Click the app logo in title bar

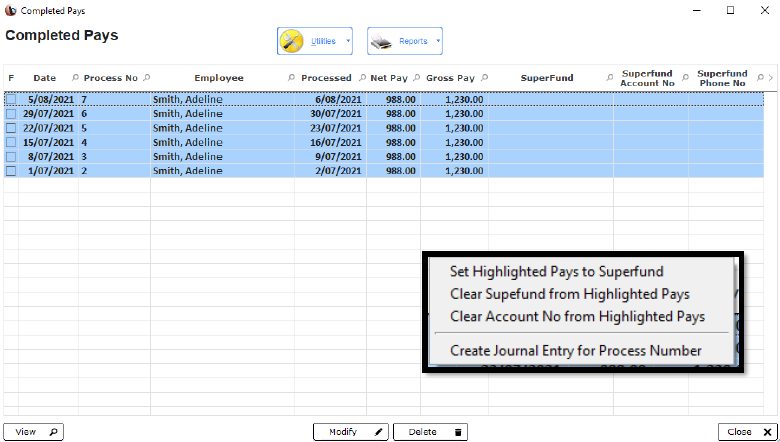point(10,10)
